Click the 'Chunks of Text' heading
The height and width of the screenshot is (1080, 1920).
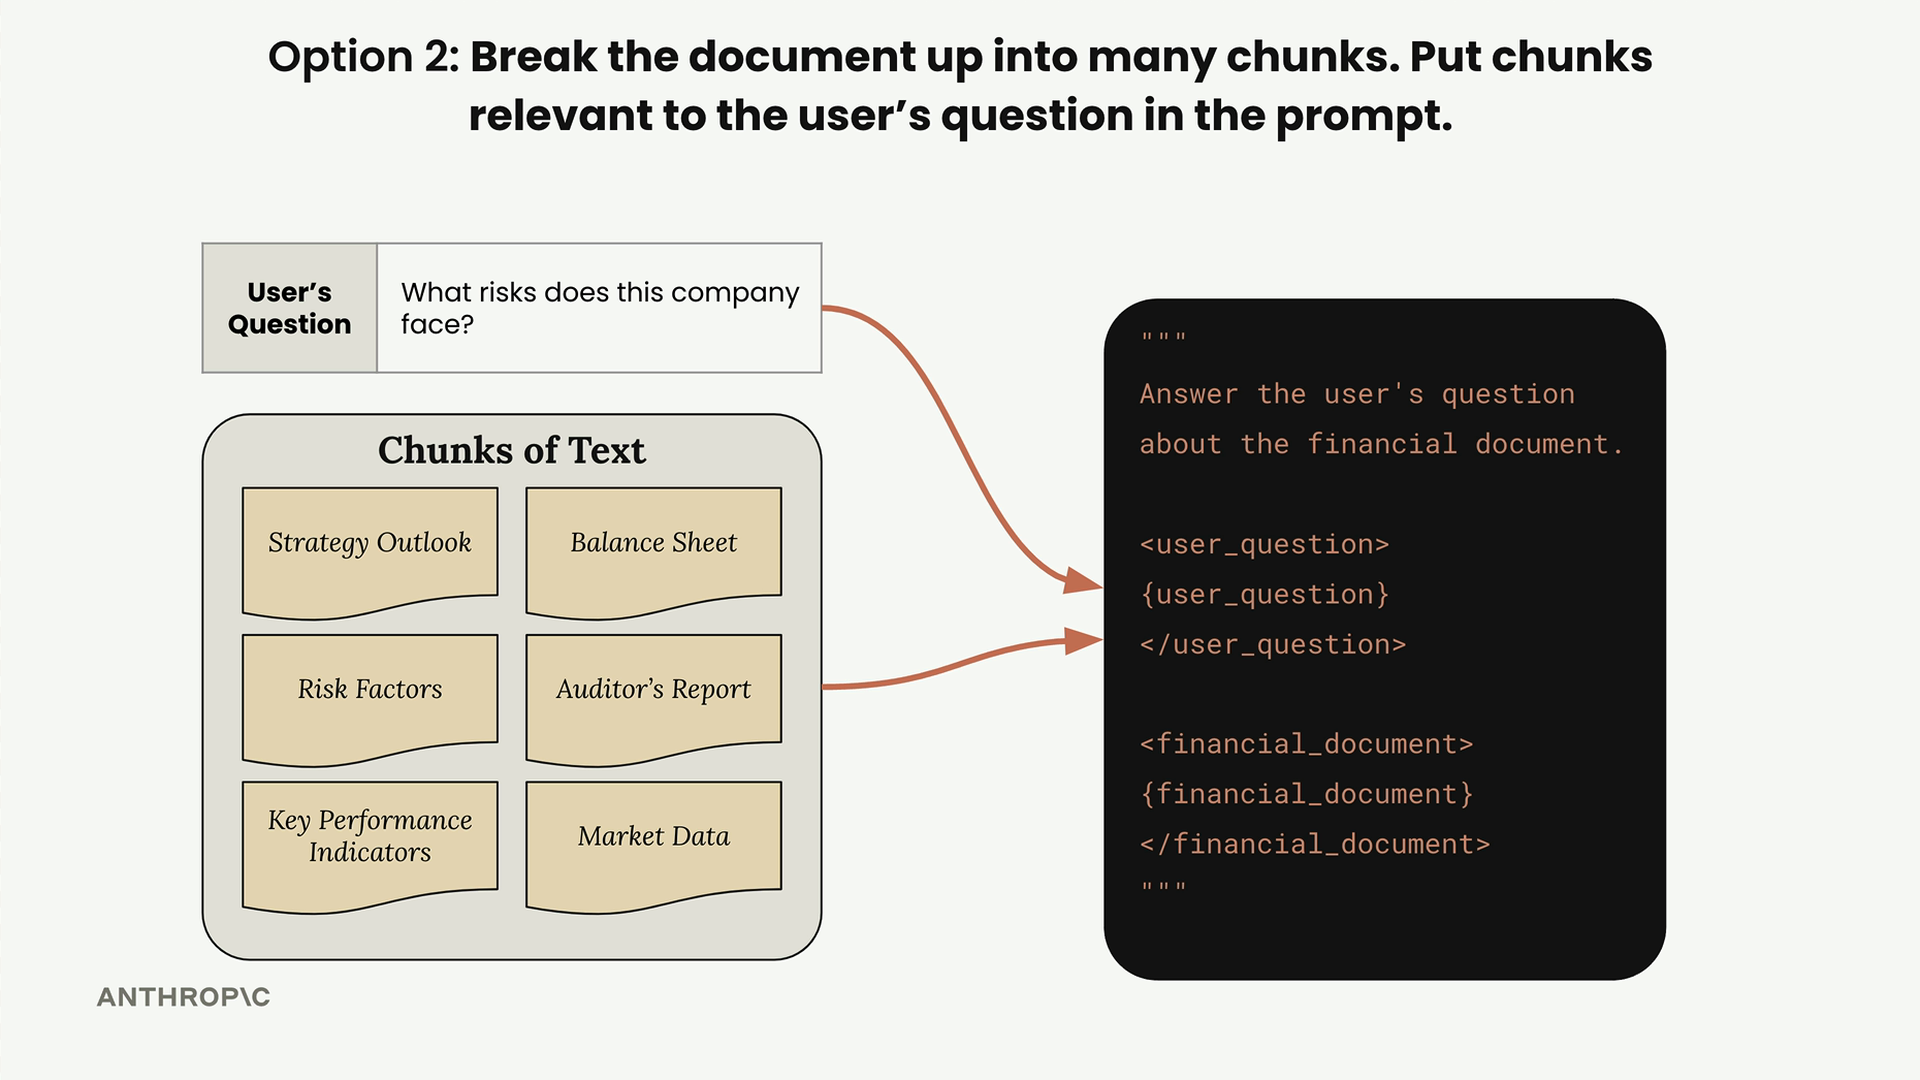tap(512, 450)
